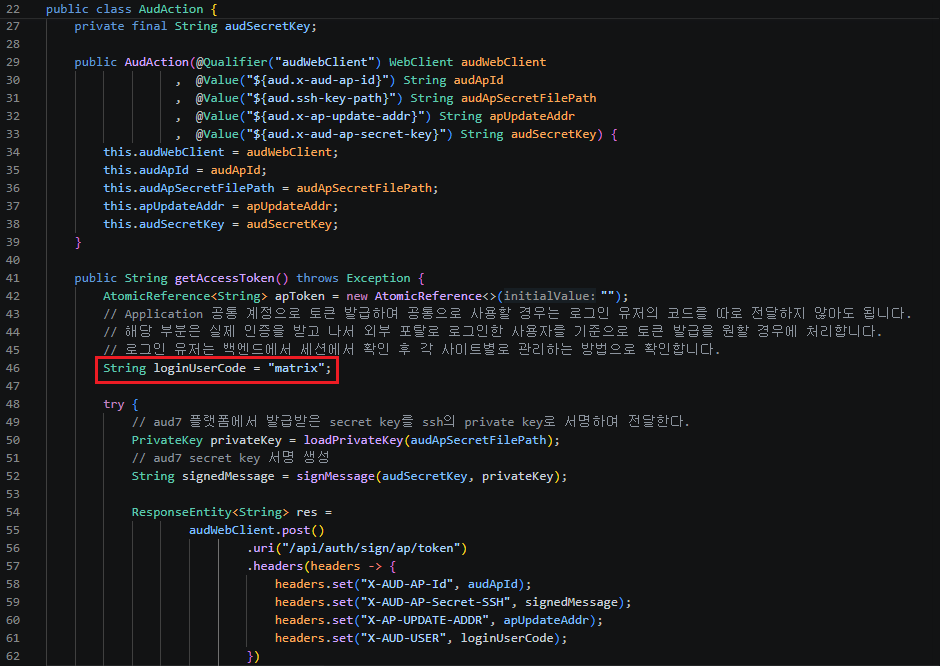Click line number 29 in the gutter
The height and width of the screenshot is (666, 940).
coord(13,62)
